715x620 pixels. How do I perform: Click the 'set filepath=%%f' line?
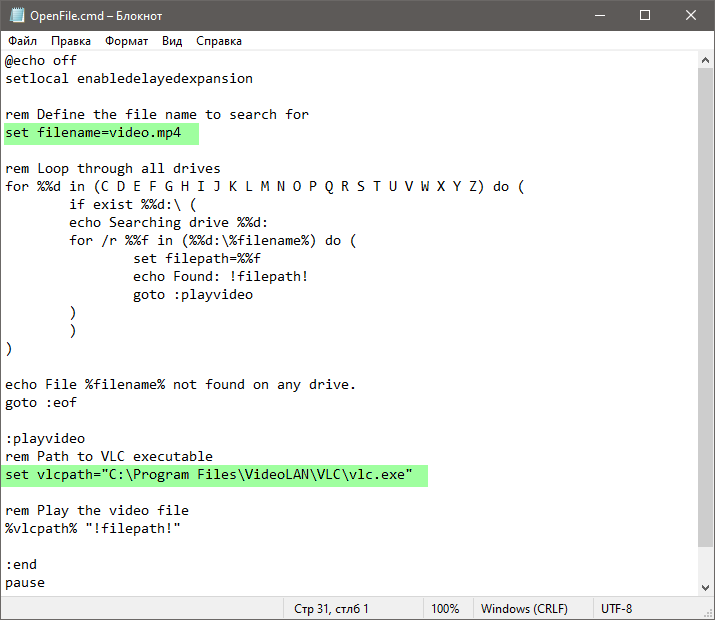pyautogui.click(x=197, y=258)
